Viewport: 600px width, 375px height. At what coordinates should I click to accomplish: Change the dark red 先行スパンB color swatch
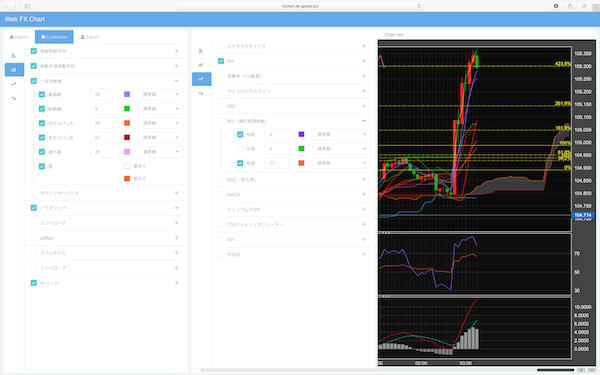(127, 137)
